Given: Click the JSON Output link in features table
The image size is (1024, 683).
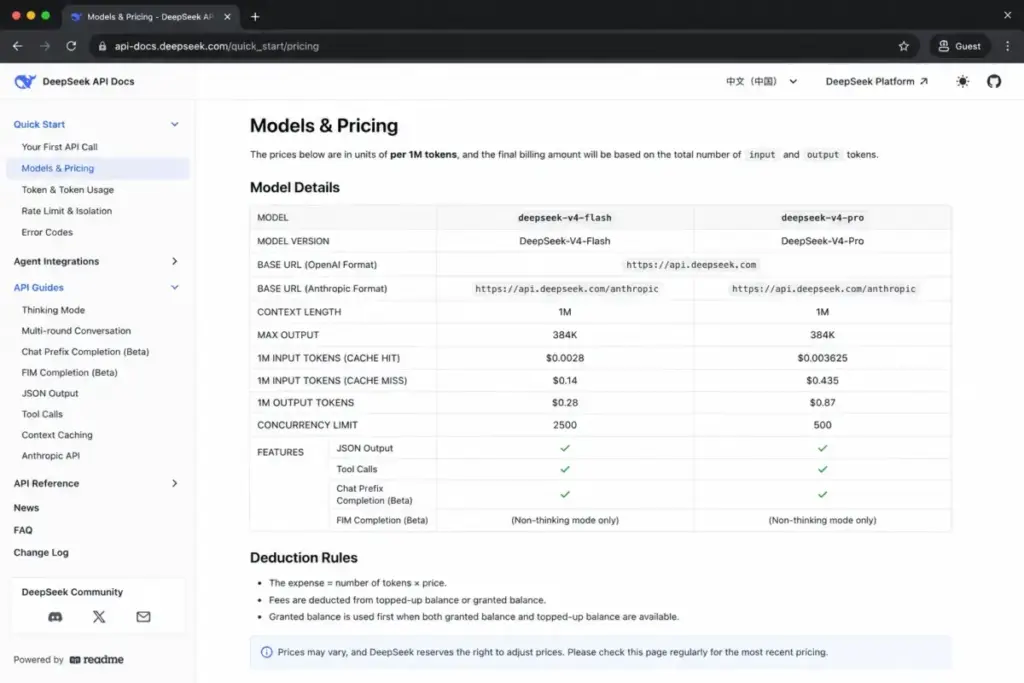Looking at the screenshot, I should 364,449.
